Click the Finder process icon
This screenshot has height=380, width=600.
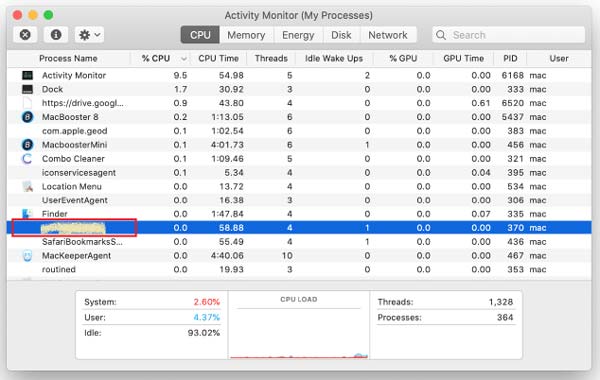point(27,214)
